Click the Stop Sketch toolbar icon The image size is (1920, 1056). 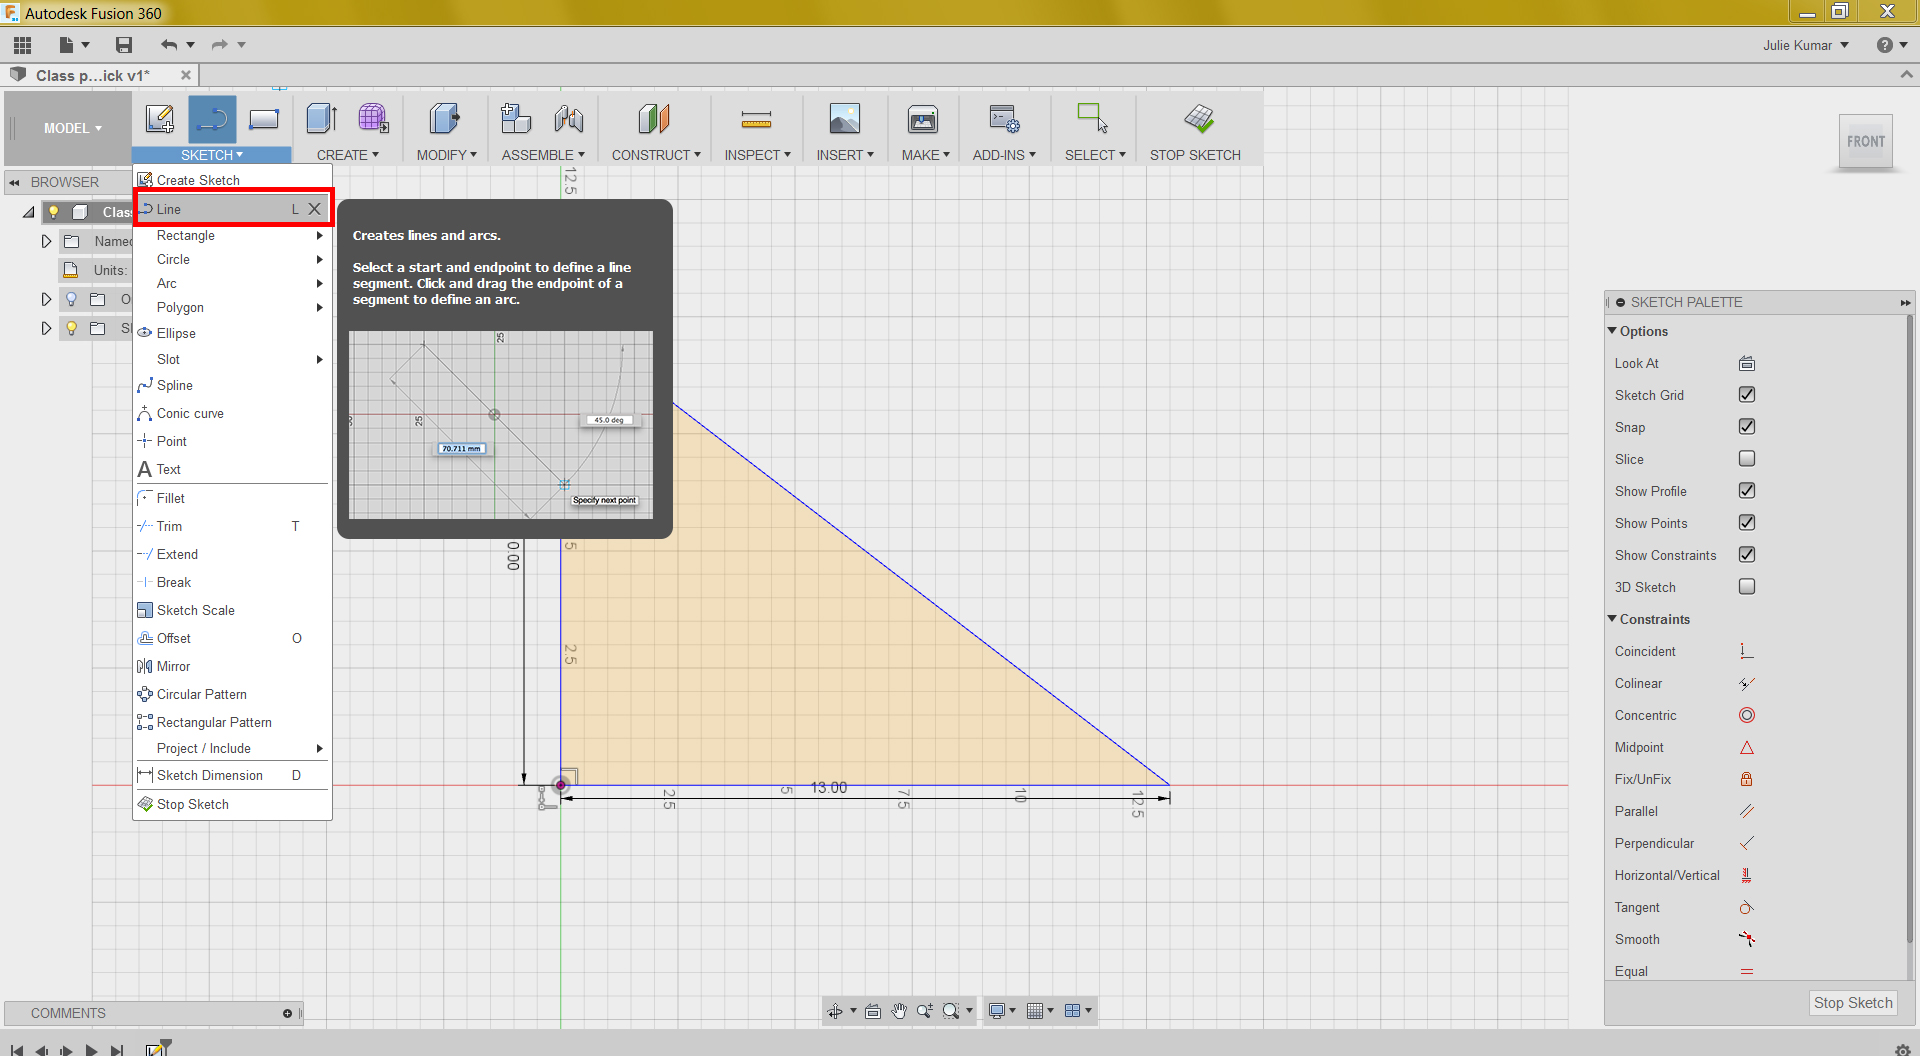tap(1198, 120)
